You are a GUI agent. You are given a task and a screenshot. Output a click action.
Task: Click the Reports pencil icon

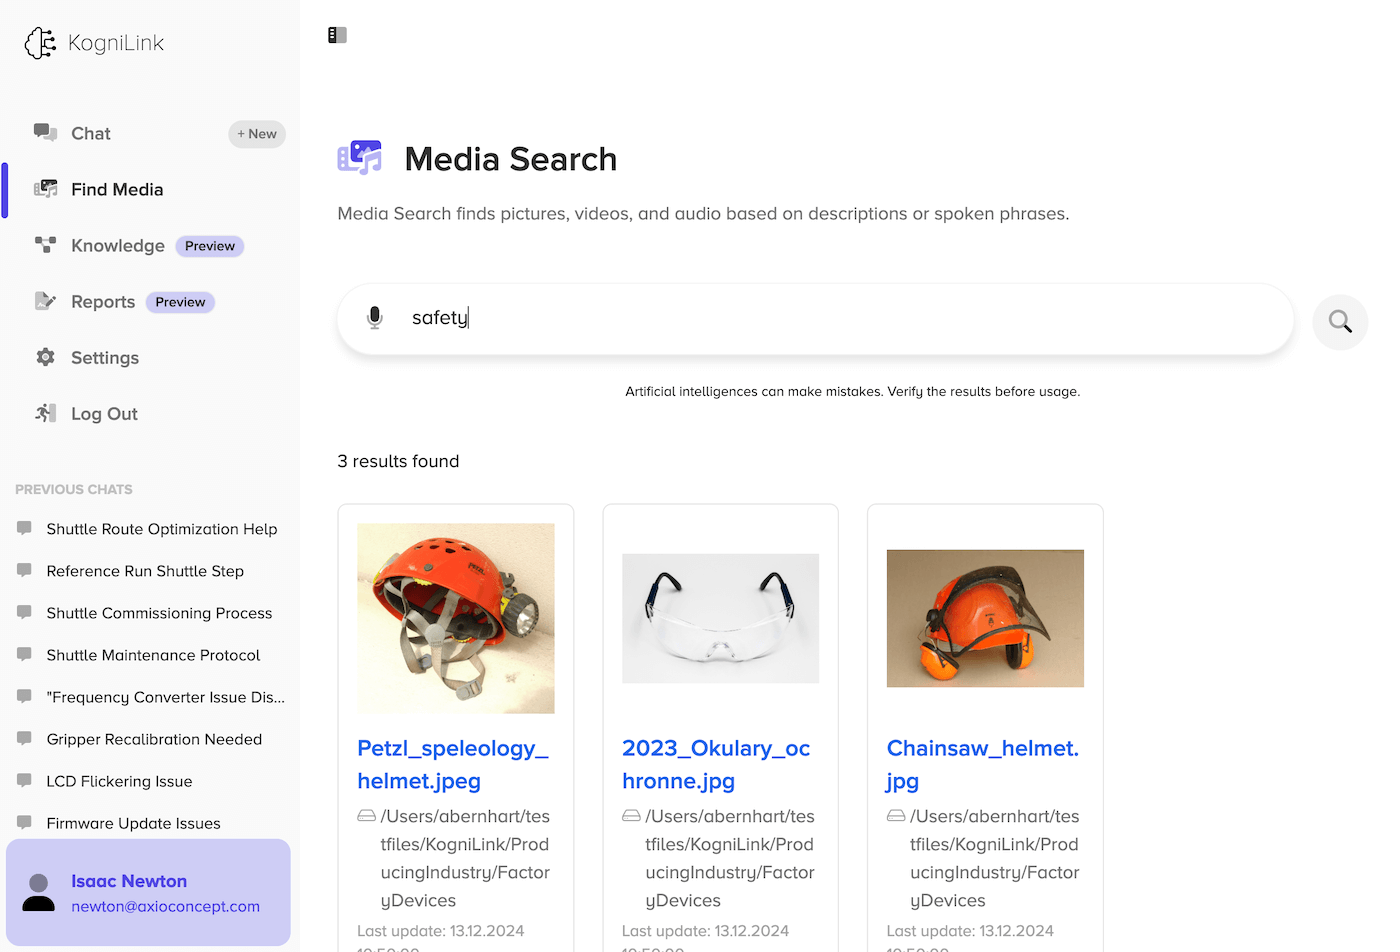click(45, 301)
